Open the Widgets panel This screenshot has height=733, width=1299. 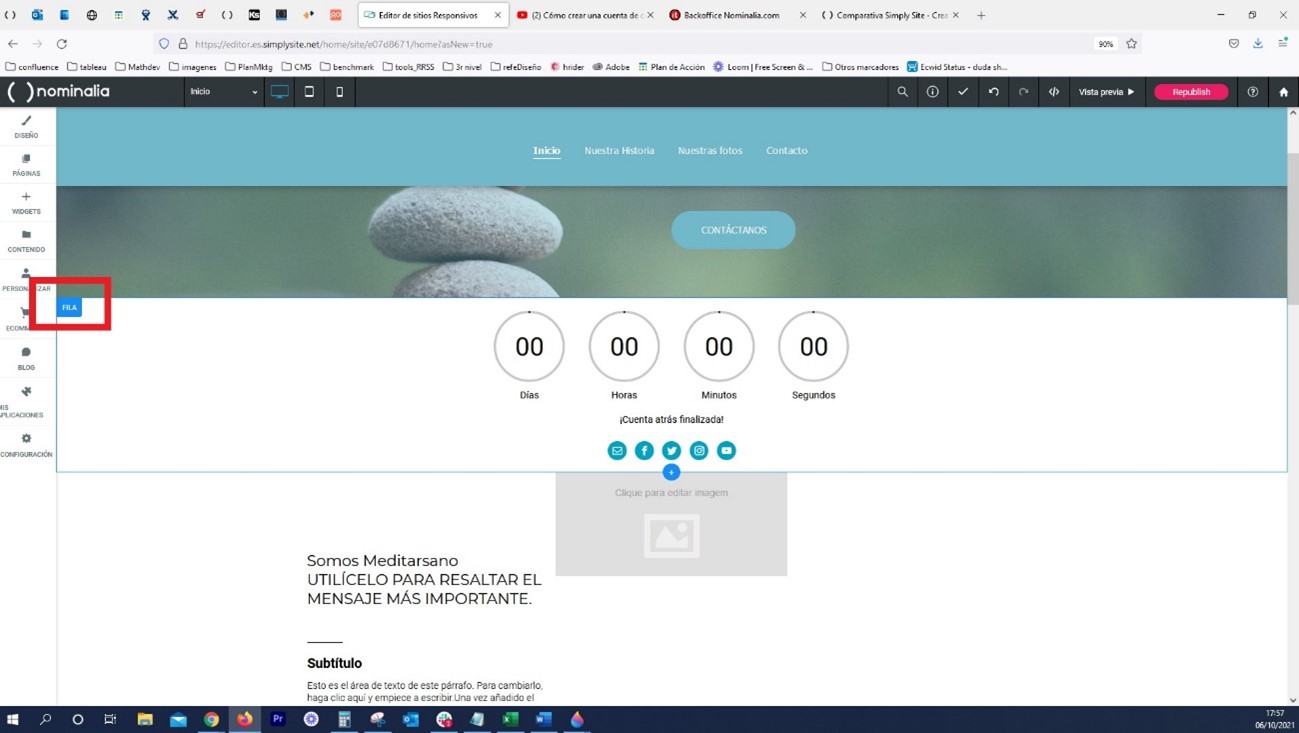coord(26,203)
